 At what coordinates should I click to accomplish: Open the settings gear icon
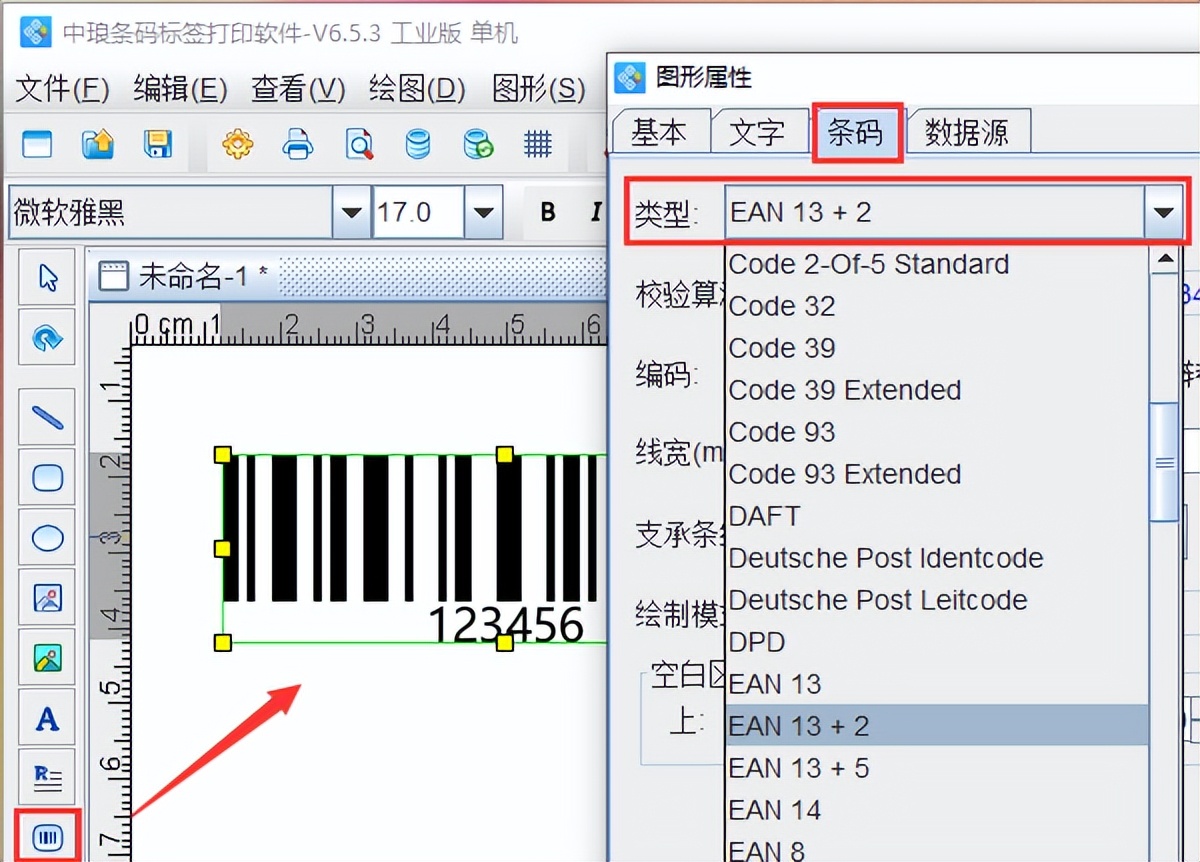click(238, 144)
